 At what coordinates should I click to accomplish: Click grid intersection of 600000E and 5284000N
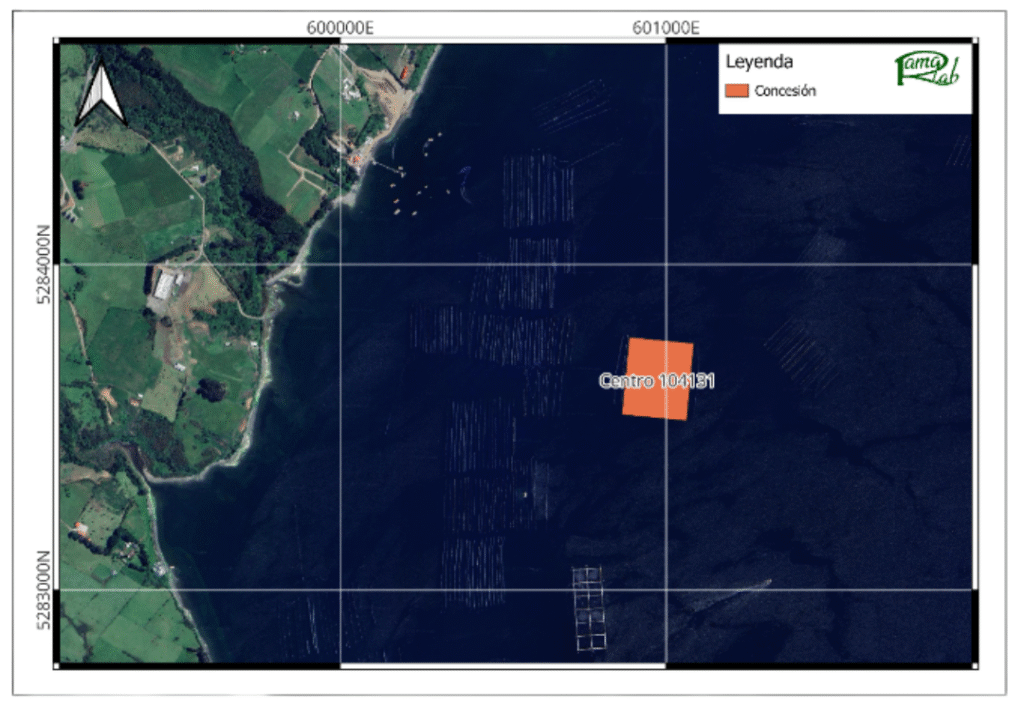pyautogui.click(x=341, y=265)
